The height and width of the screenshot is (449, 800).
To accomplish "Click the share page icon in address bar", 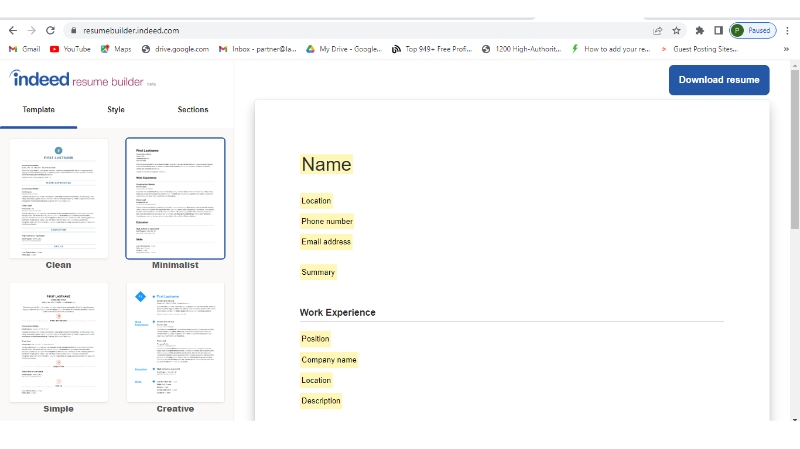I will (657, 31).
